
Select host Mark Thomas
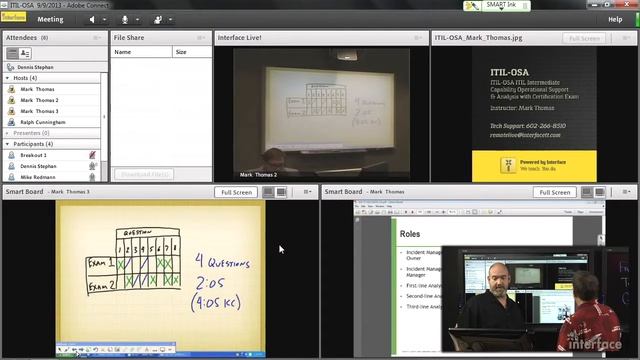point(52,89)
